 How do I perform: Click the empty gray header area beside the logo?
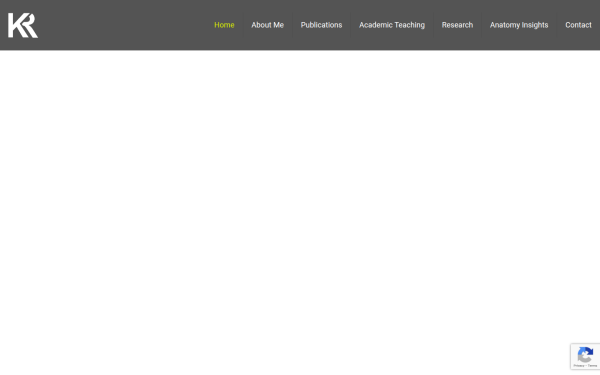[x=122, y=25]
